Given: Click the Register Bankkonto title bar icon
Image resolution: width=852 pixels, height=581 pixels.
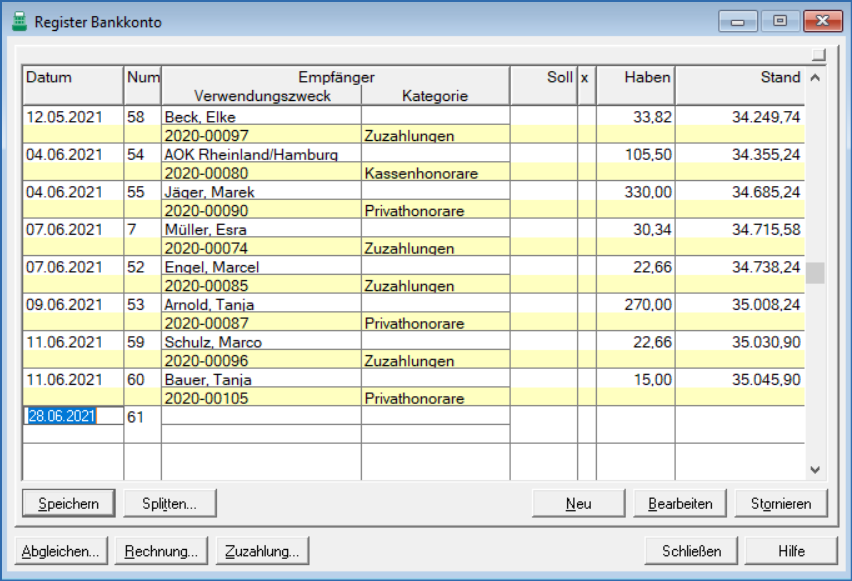Looking at the screenshot, I should (19, 22).
